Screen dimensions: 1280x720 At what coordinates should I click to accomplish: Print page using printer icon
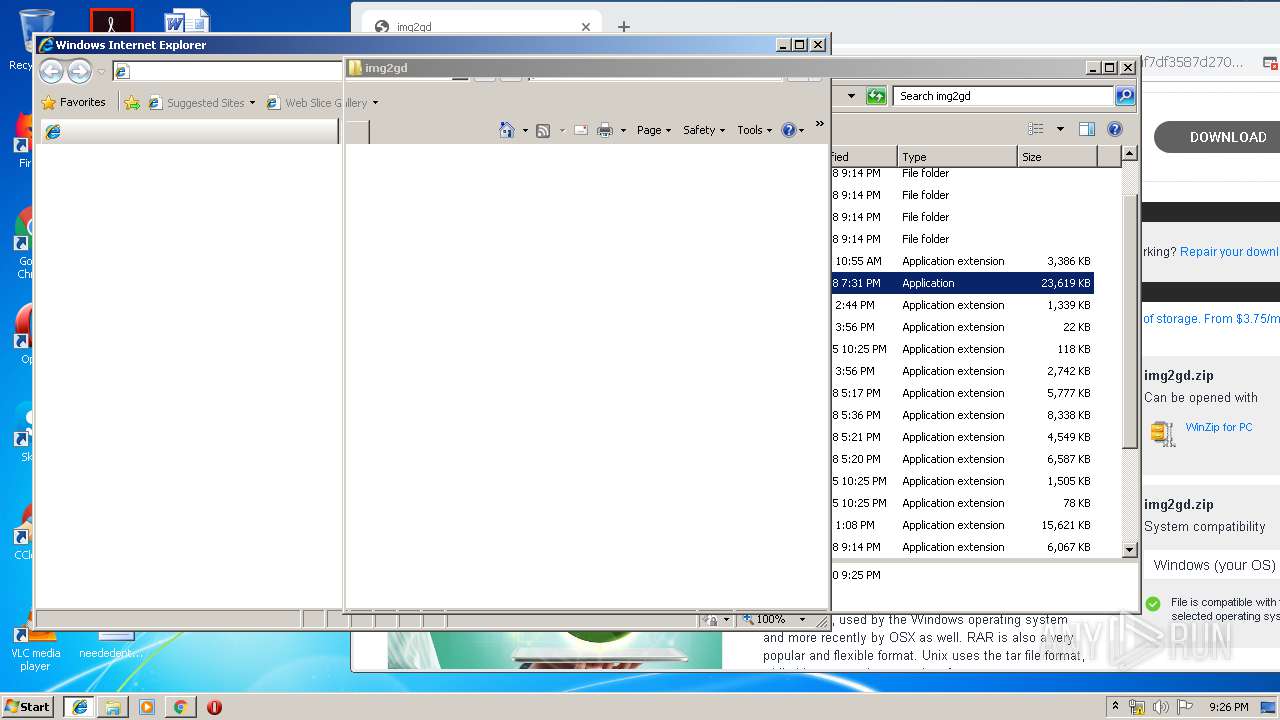click(605, 130)
